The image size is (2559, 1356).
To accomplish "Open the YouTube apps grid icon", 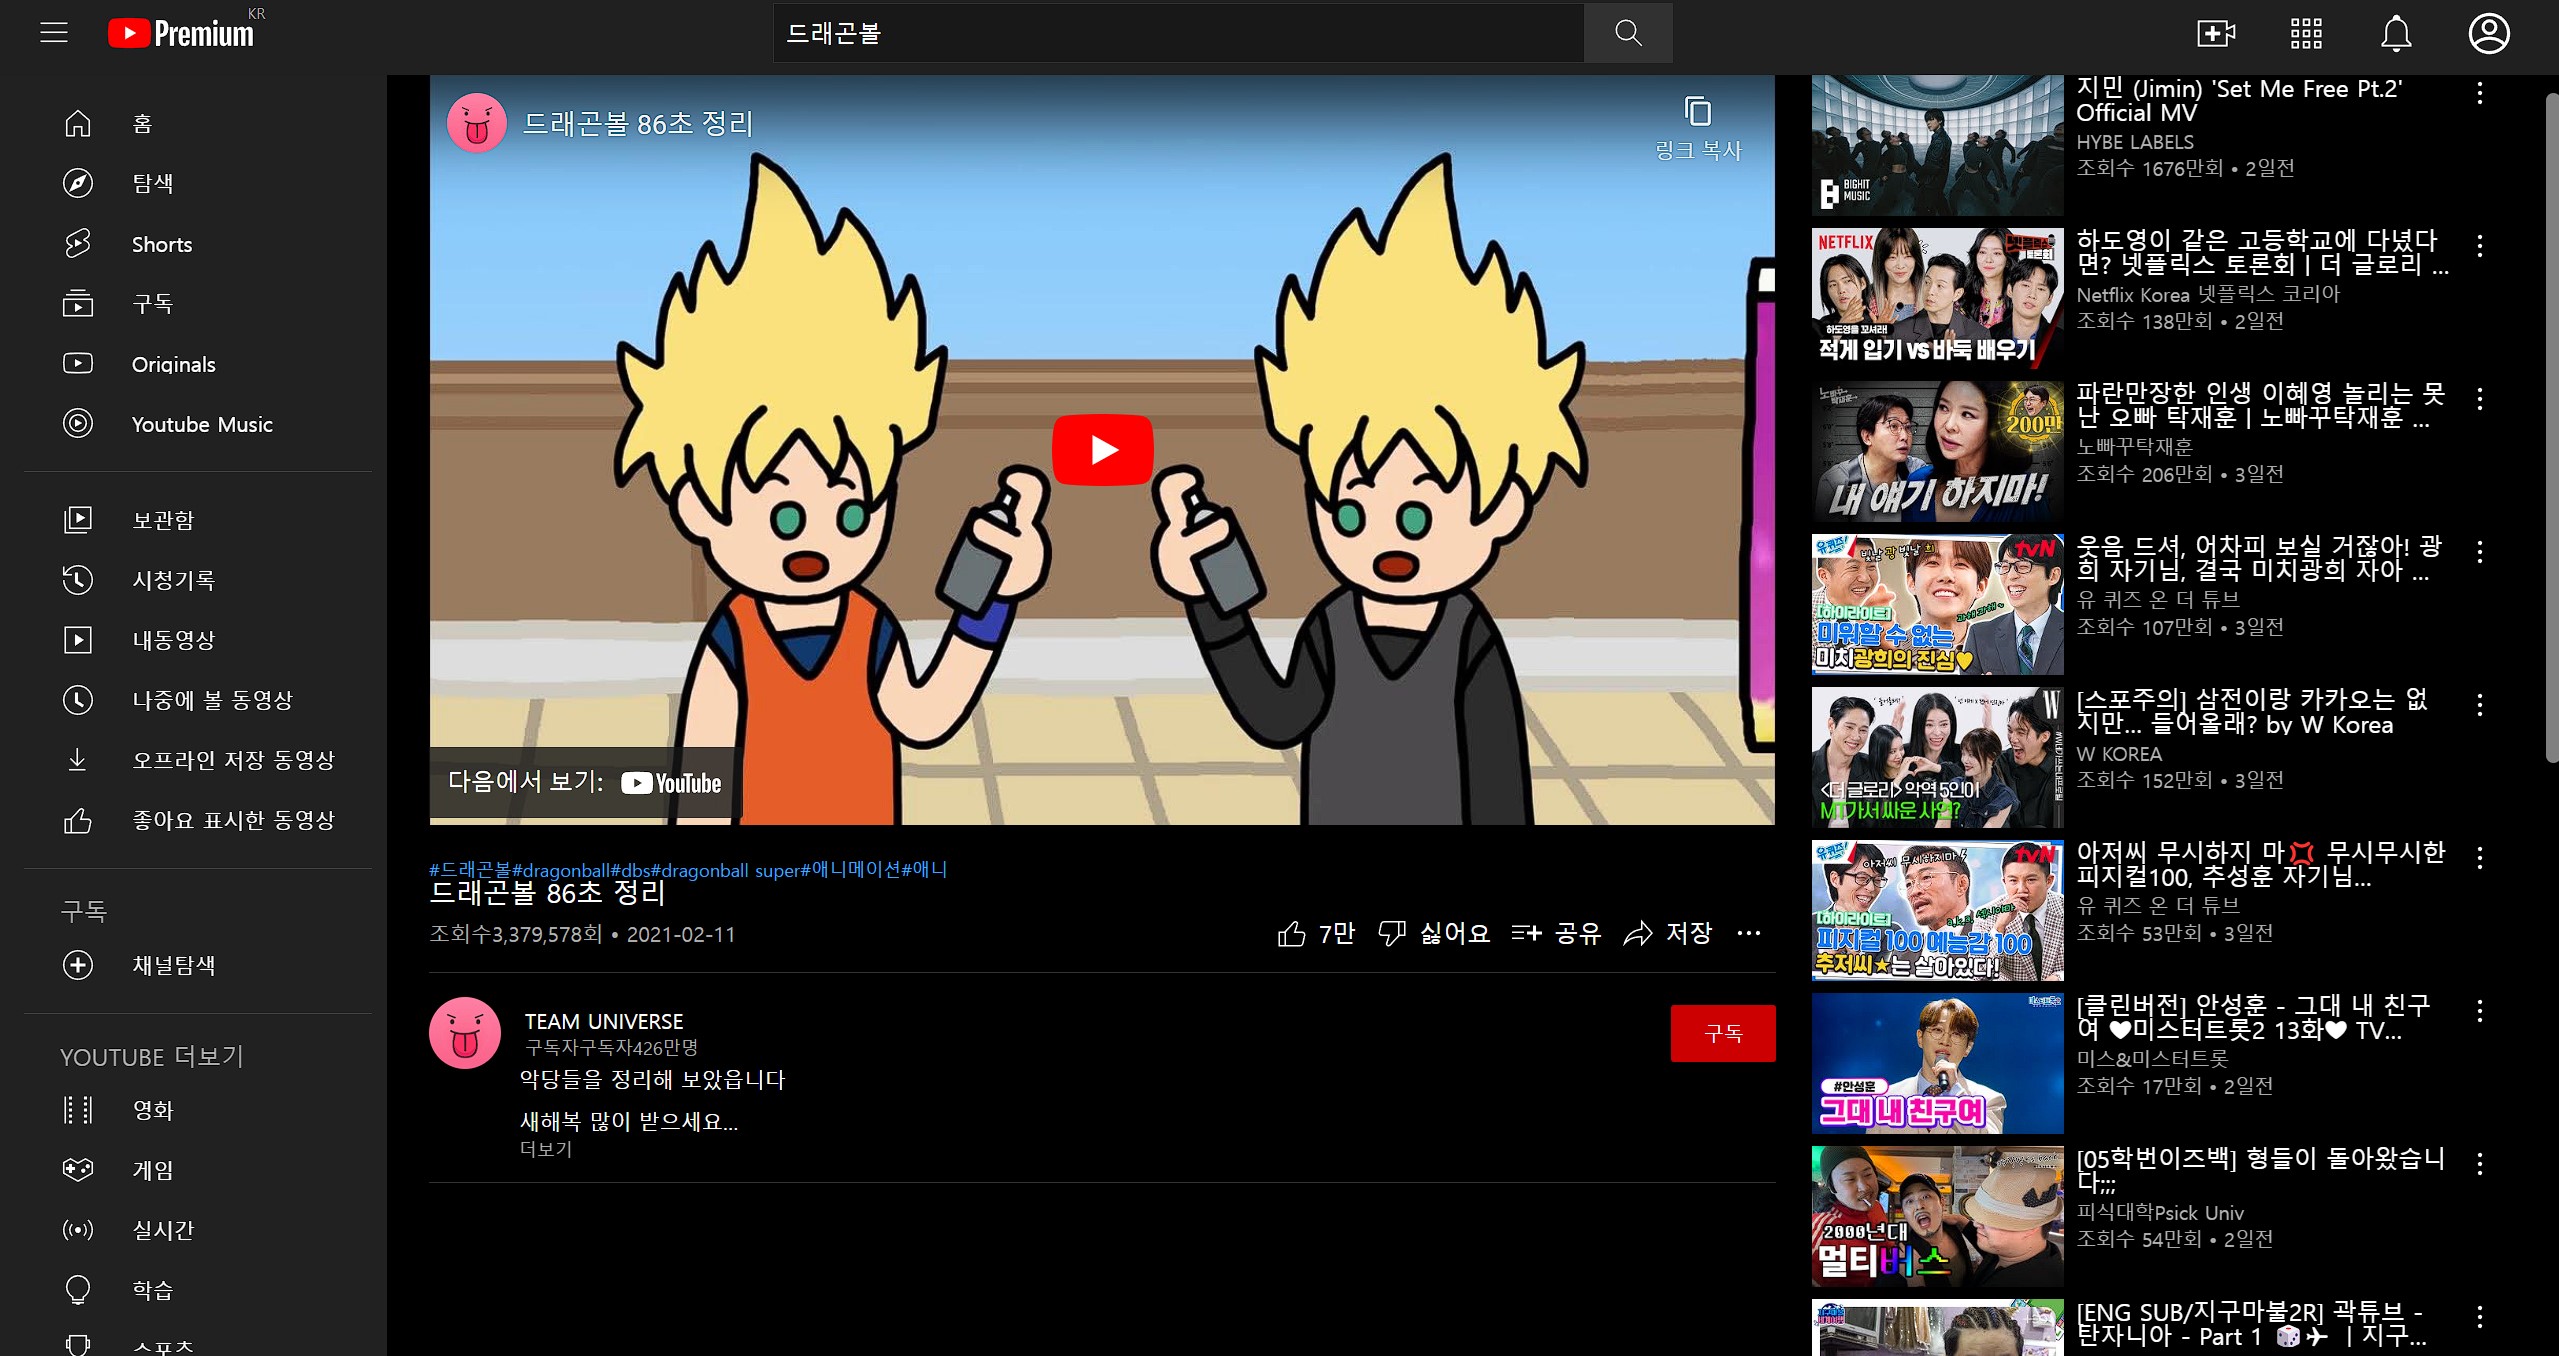I will pos(2305,33).
